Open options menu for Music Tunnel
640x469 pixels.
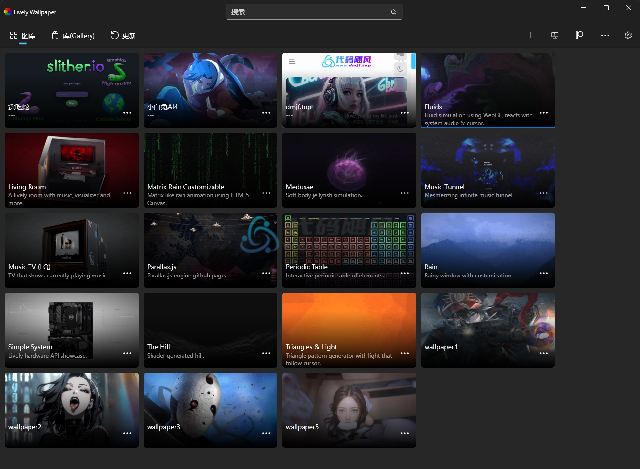544,193
